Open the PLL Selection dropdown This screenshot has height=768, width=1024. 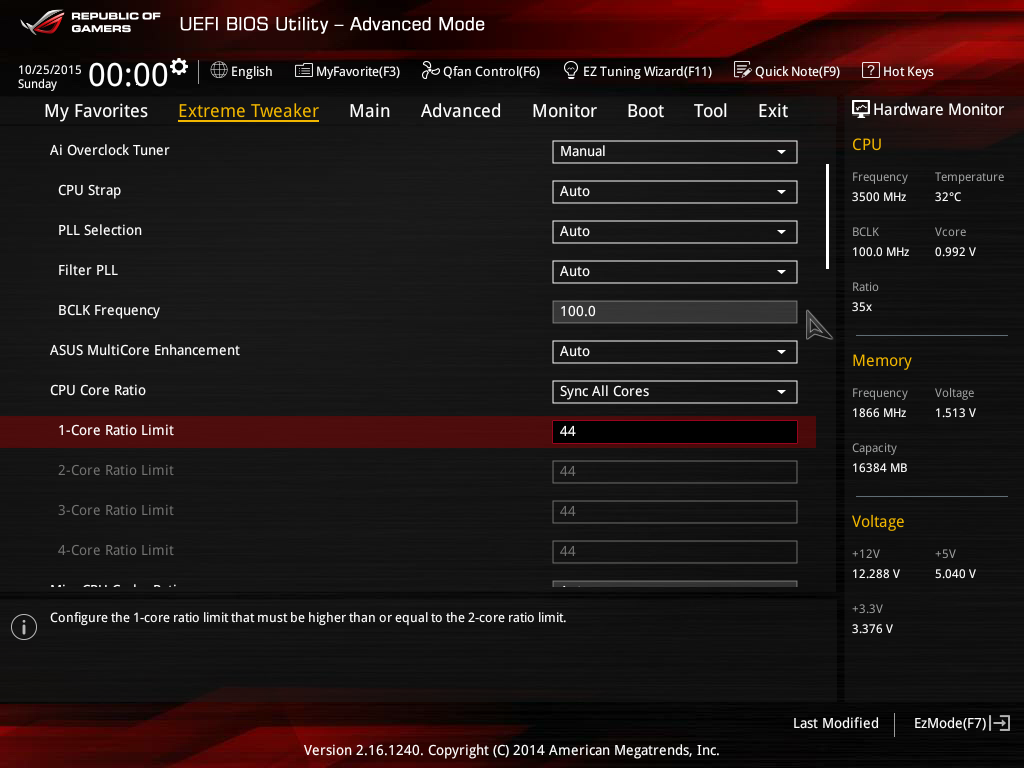point(675,231)
